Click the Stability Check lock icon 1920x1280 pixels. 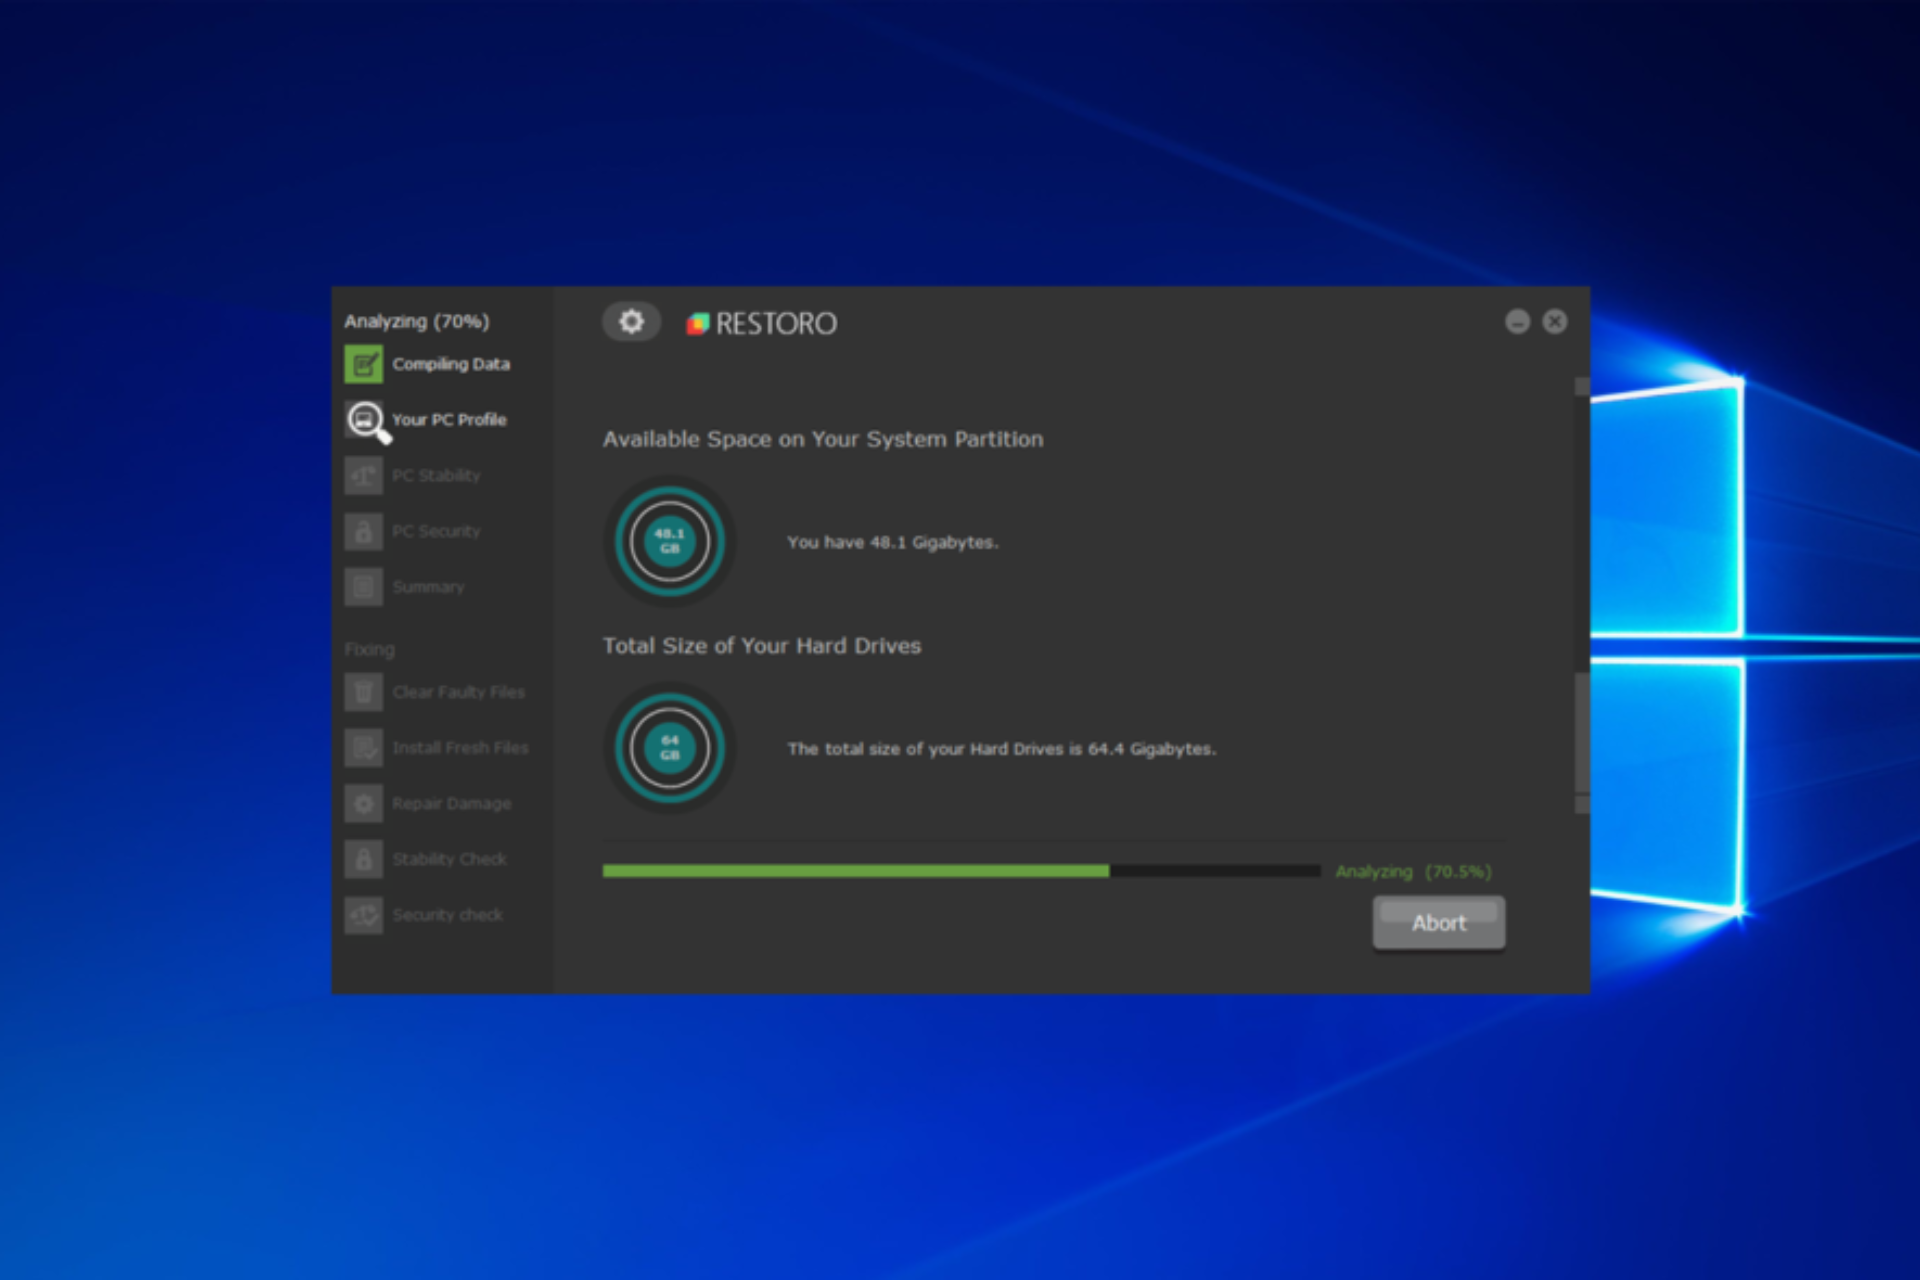(364, 859)
